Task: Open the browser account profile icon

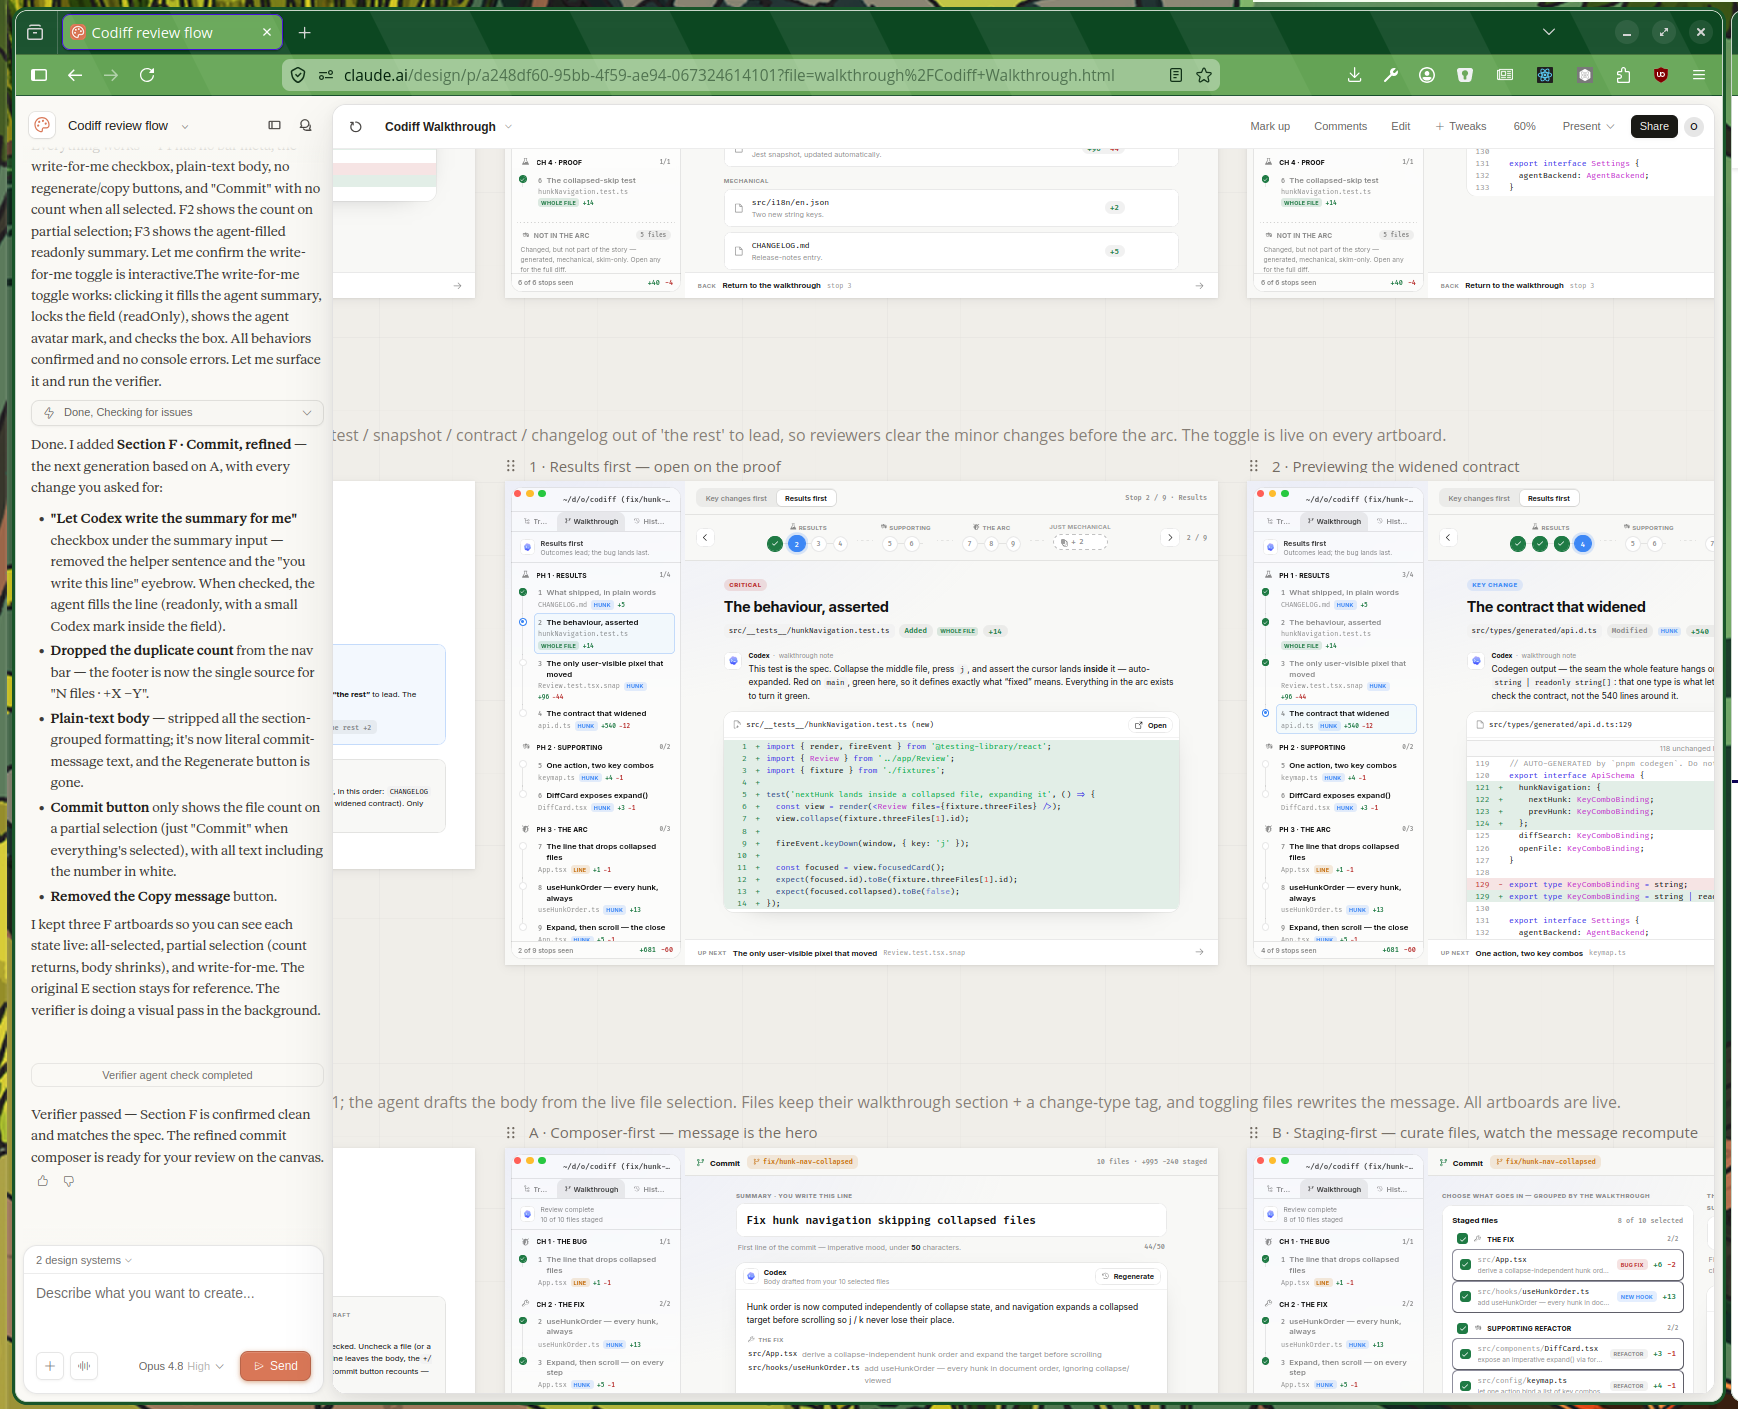Action: [x=1427, y=75]
